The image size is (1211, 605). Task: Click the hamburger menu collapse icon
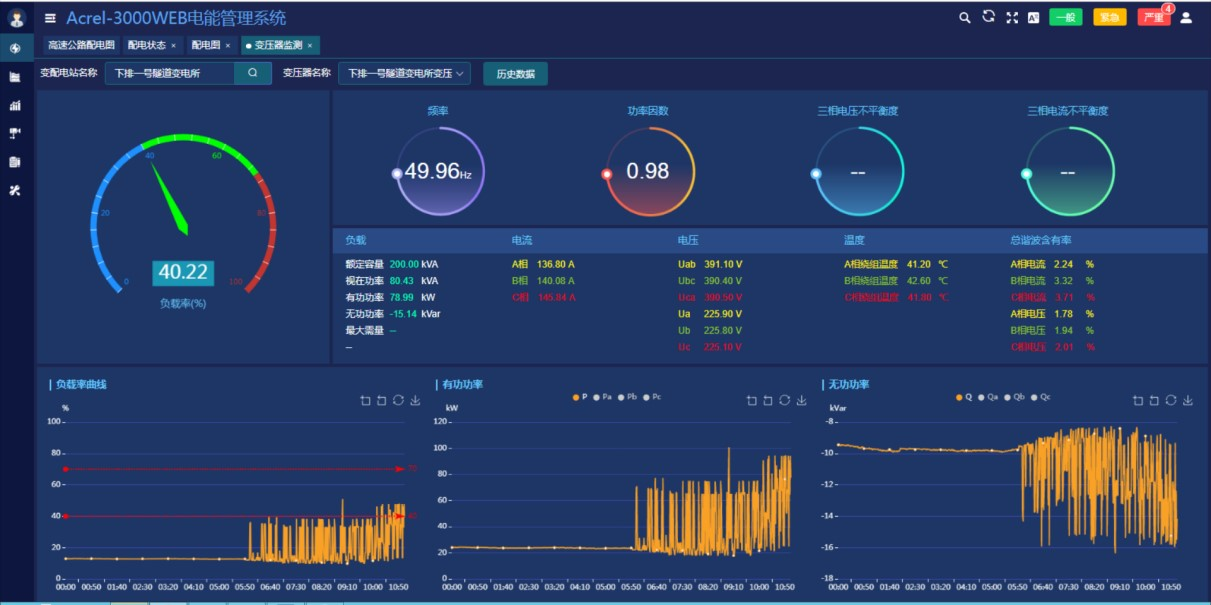(50, 18)
